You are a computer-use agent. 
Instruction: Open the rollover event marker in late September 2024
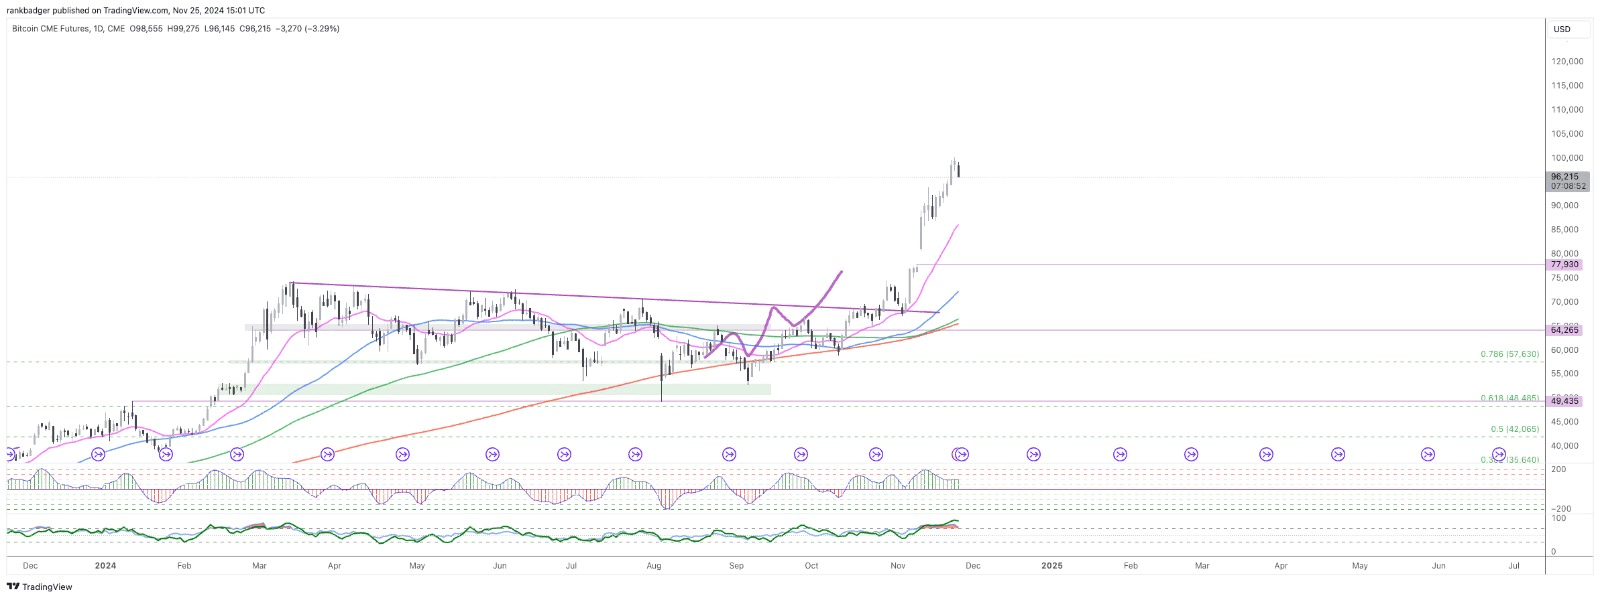800,454
